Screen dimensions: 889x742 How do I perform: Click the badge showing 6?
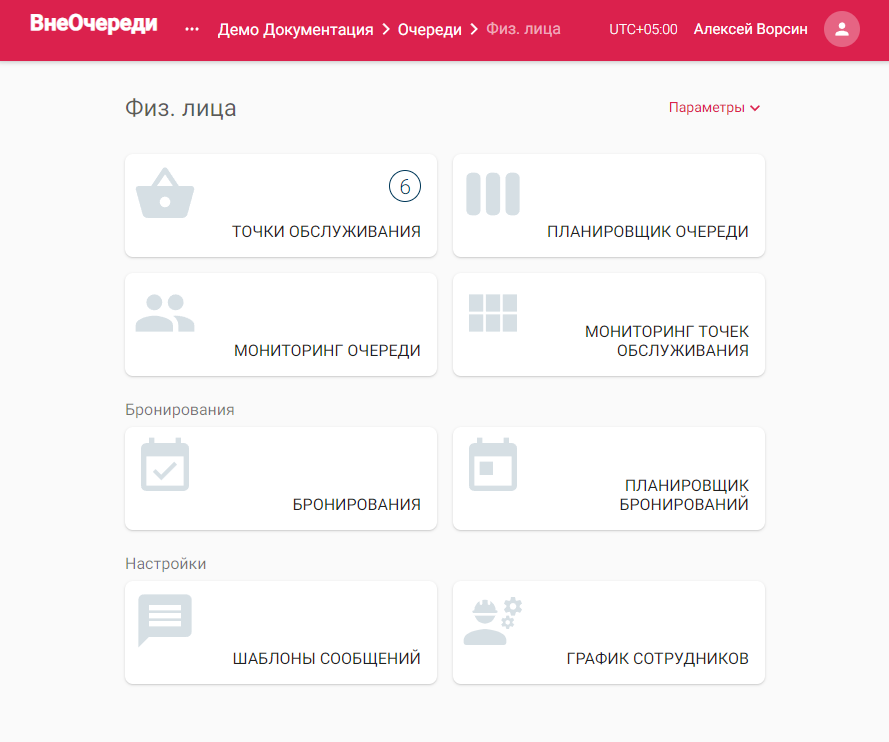pyautogui.click(x=405, y=186)
